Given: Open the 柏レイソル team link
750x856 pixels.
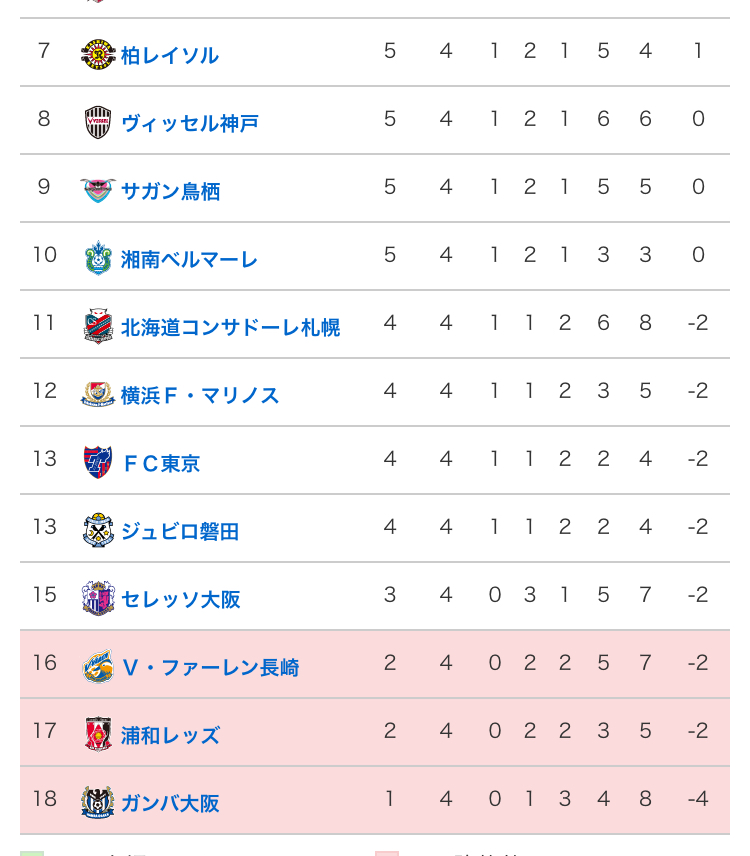Looking at the screenshot, I should coord(170,55).
